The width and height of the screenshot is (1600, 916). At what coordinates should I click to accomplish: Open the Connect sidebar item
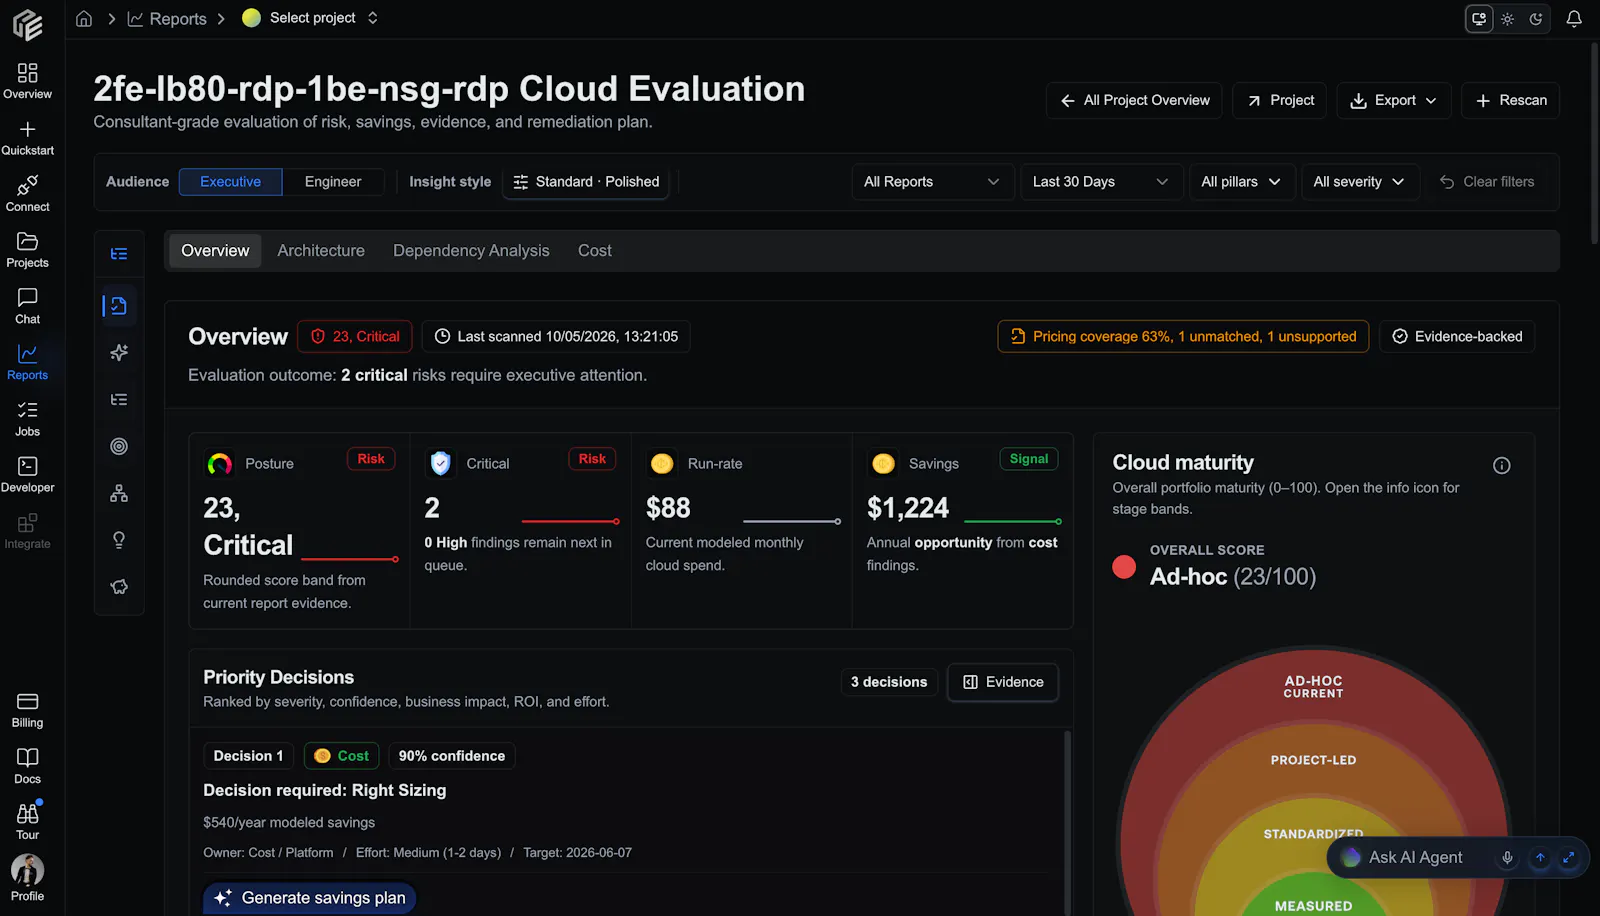click(27, 194)
